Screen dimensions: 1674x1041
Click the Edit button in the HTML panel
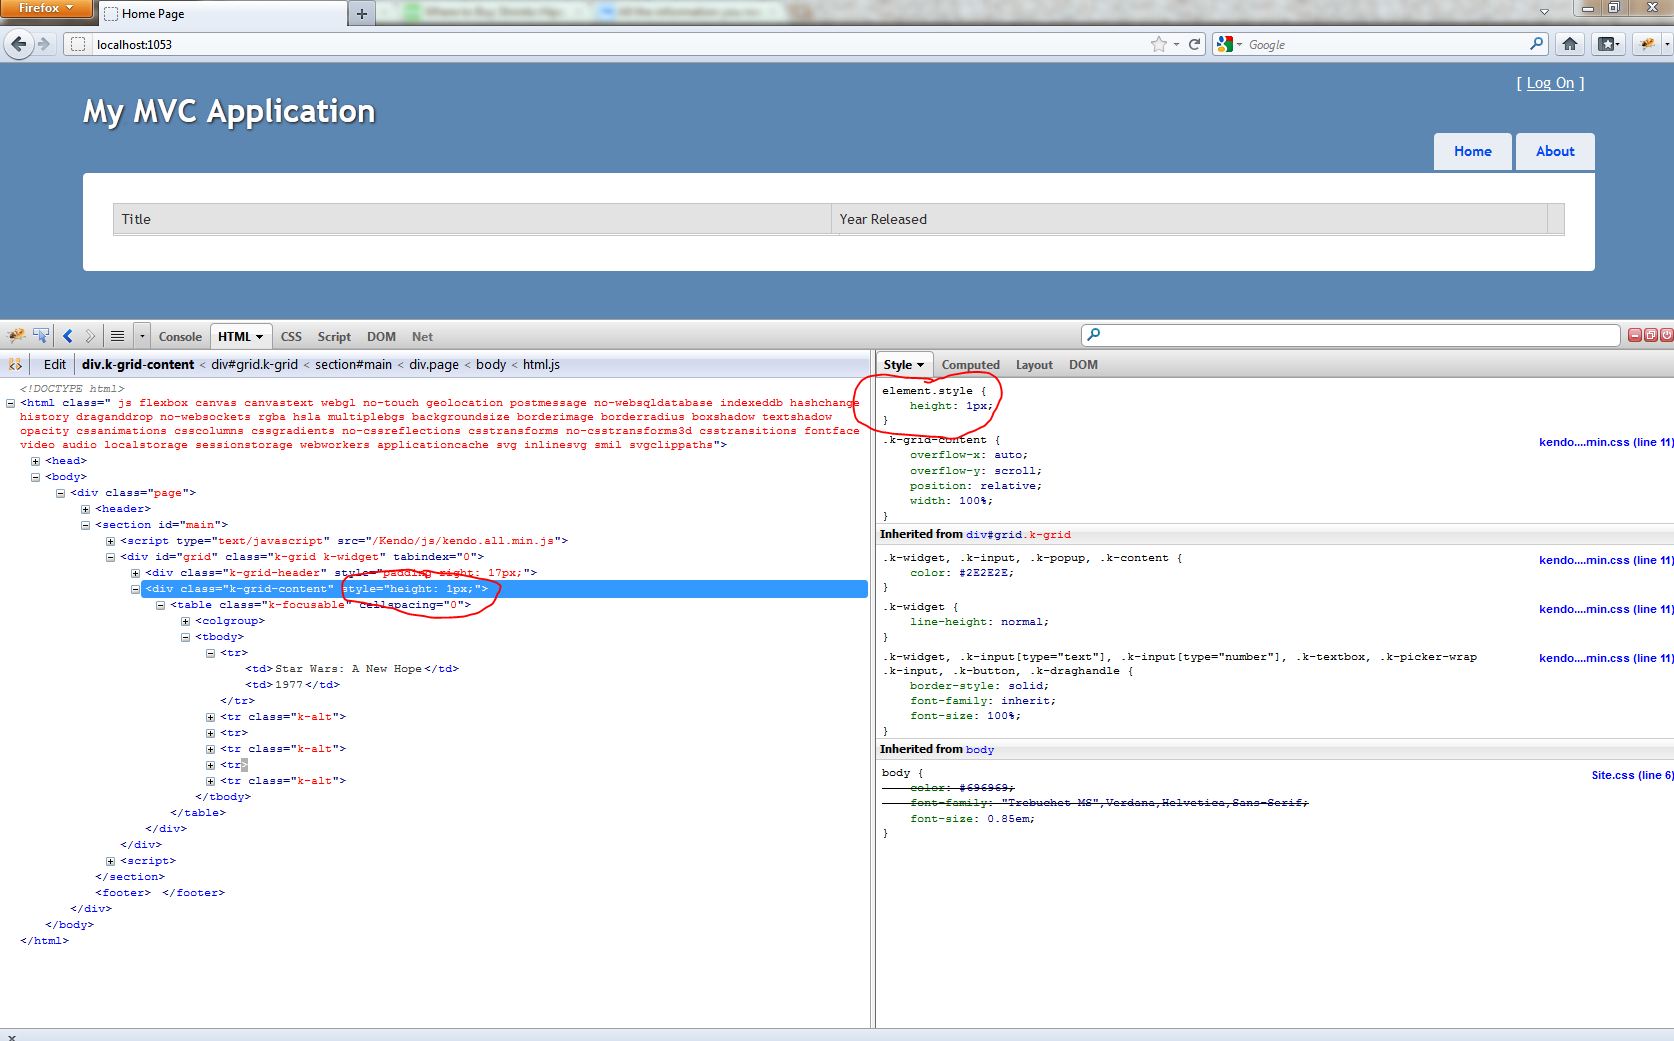pyautogui.click(x=55, y=365)
